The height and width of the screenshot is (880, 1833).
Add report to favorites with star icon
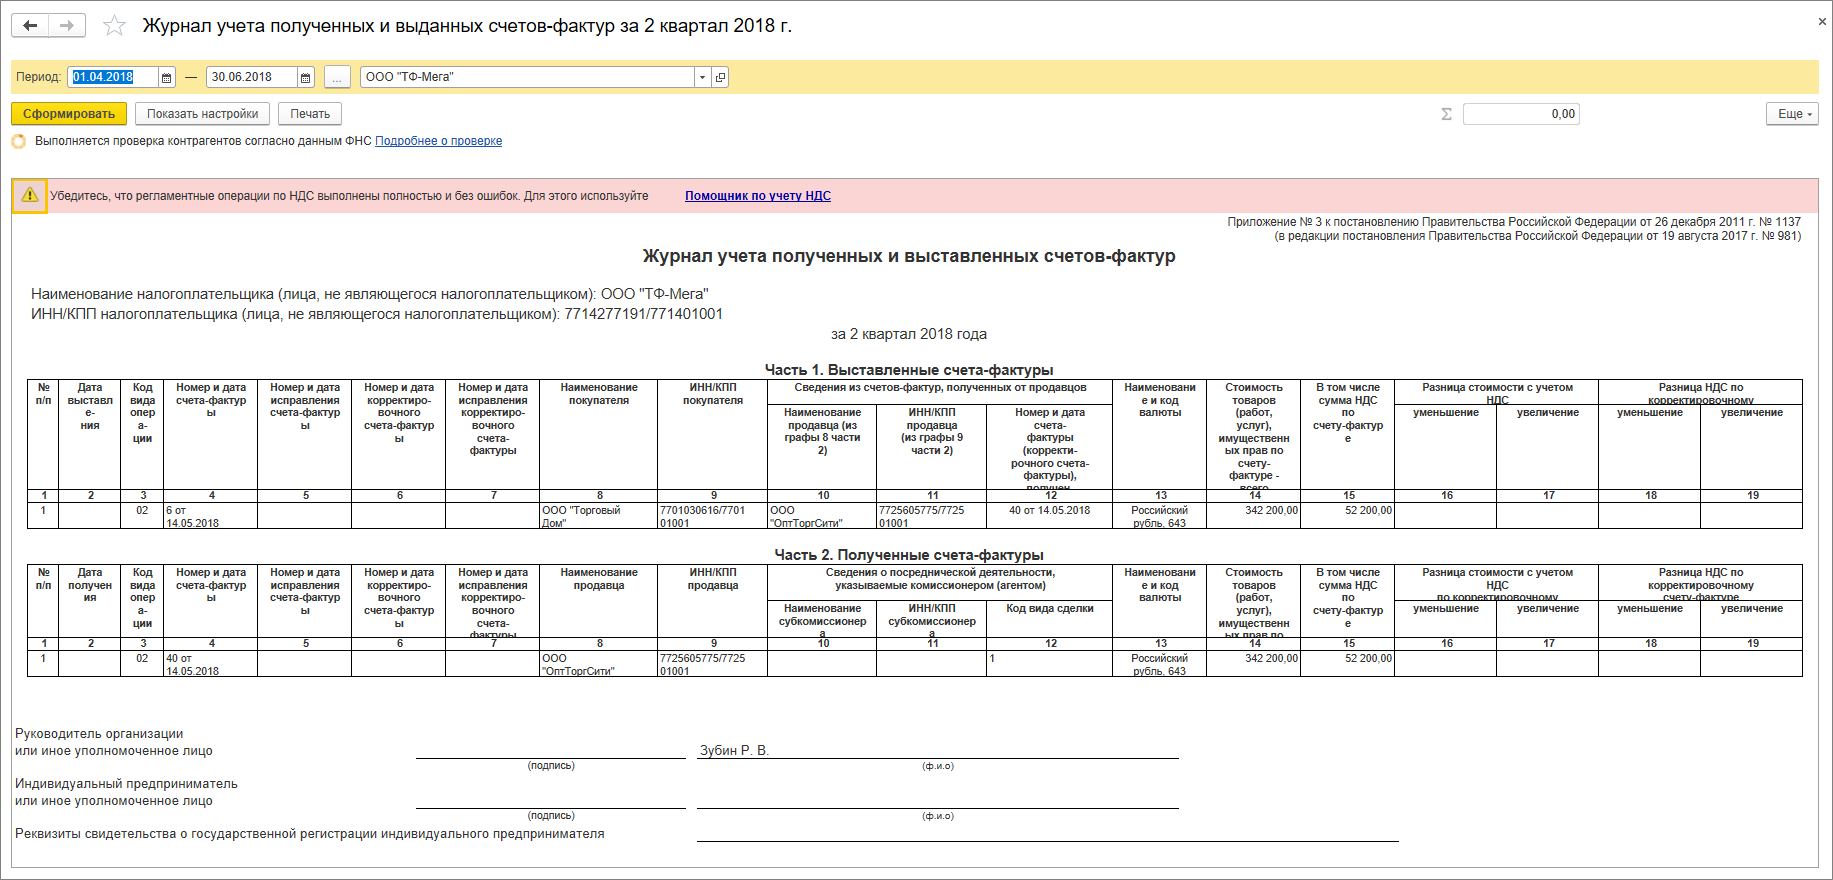(x=115, y=26)
